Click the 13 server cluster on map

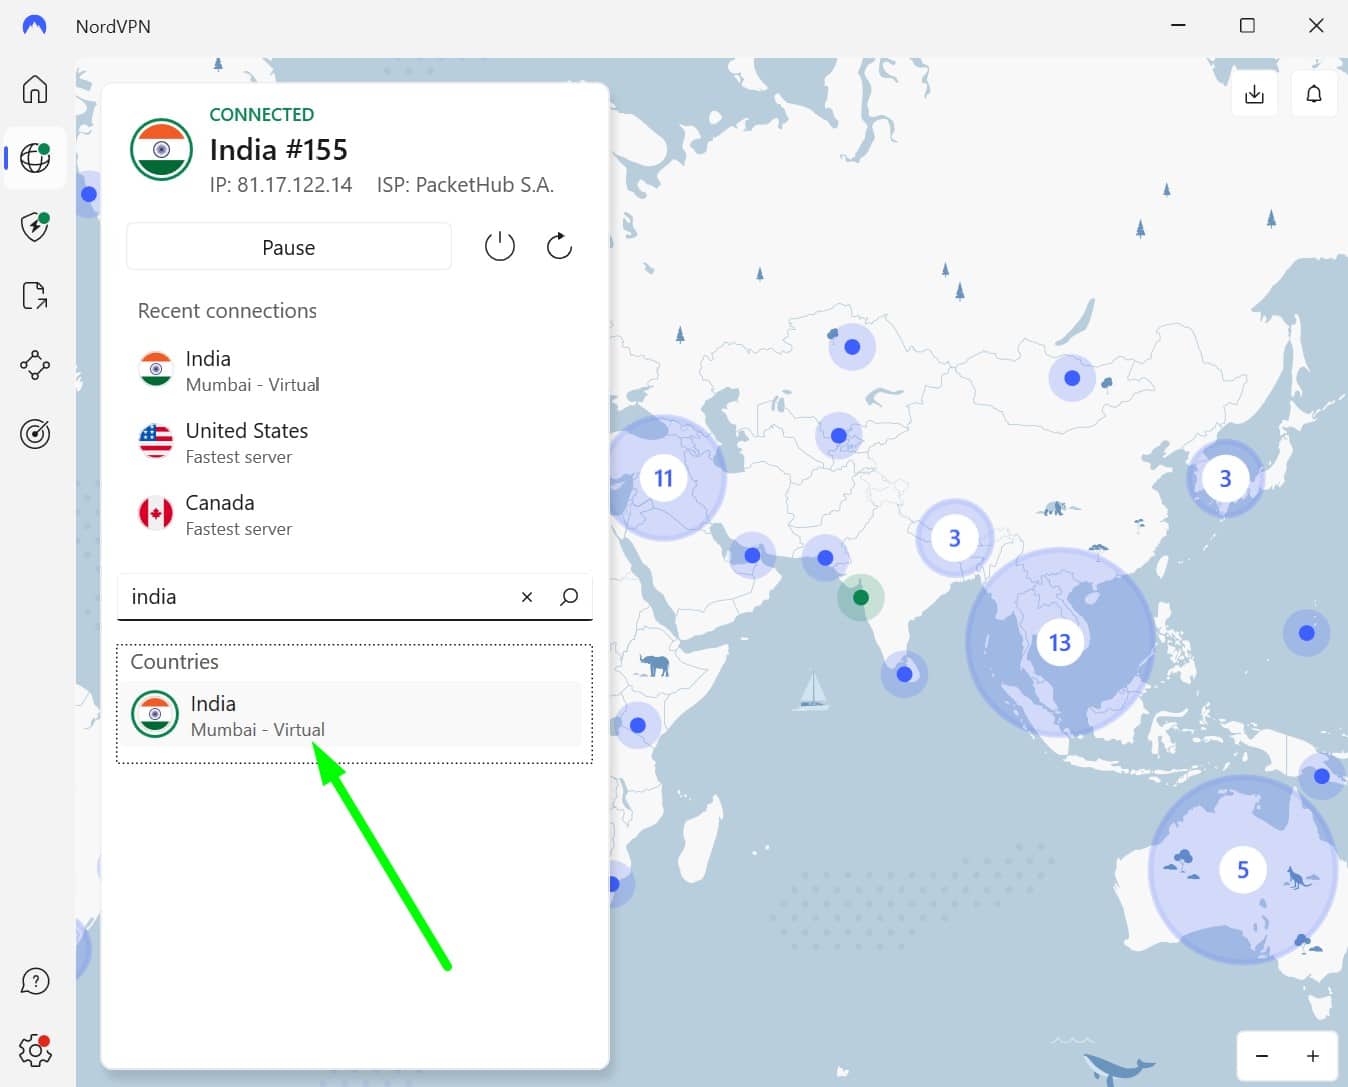(x=1060, y=642)
